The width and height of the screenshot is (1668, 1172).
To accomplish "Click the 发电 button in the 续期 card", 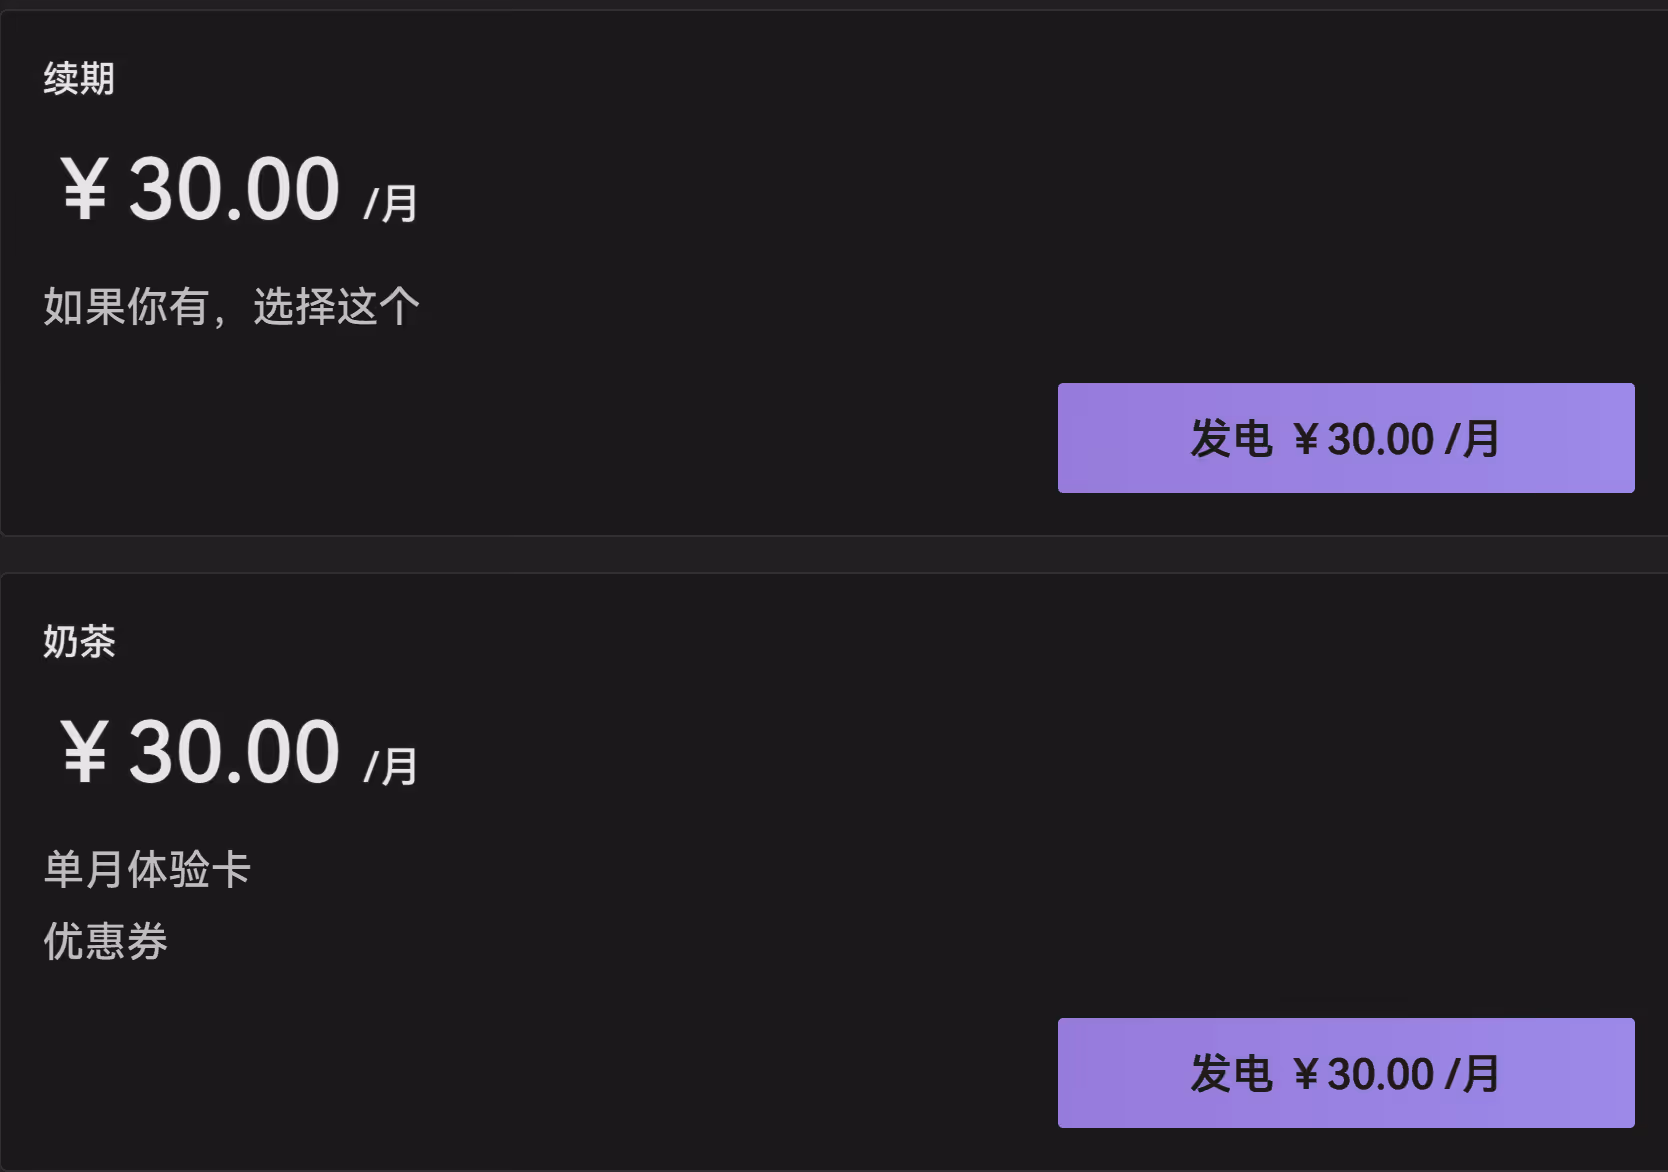I will point(1345,438).
